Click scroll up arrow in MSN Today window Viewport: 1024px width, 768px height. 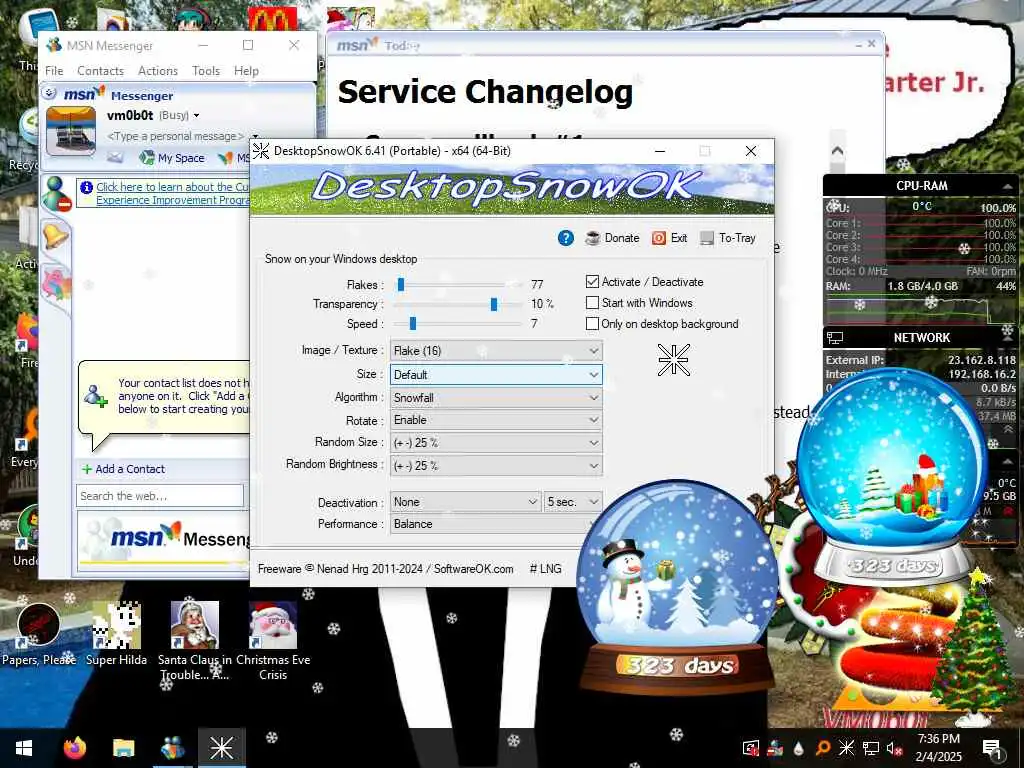(838, 152)
